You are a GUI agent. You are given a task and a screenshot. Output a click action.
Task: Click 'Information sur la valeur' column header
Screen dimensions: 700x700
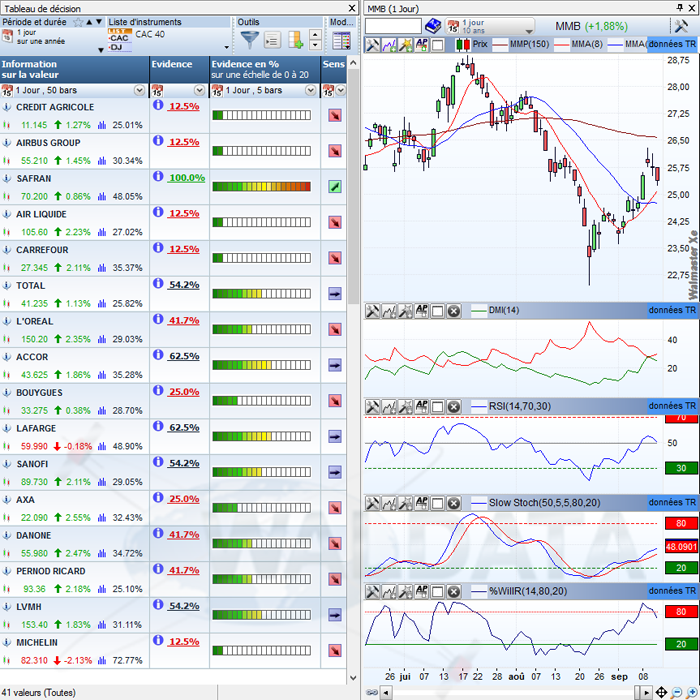pos(74,69)
